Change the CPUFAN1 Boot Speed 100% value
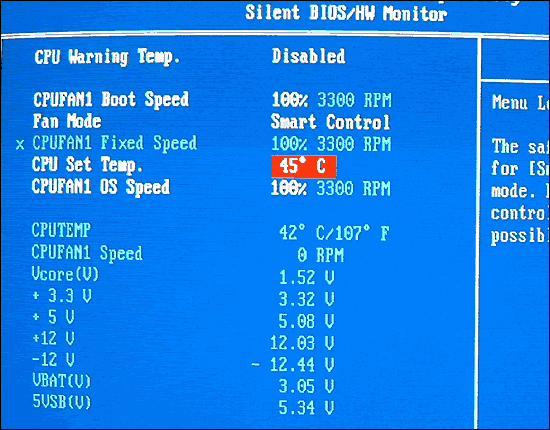The width and height of the screenshot is (550, 430). click(x=290, y=100)
